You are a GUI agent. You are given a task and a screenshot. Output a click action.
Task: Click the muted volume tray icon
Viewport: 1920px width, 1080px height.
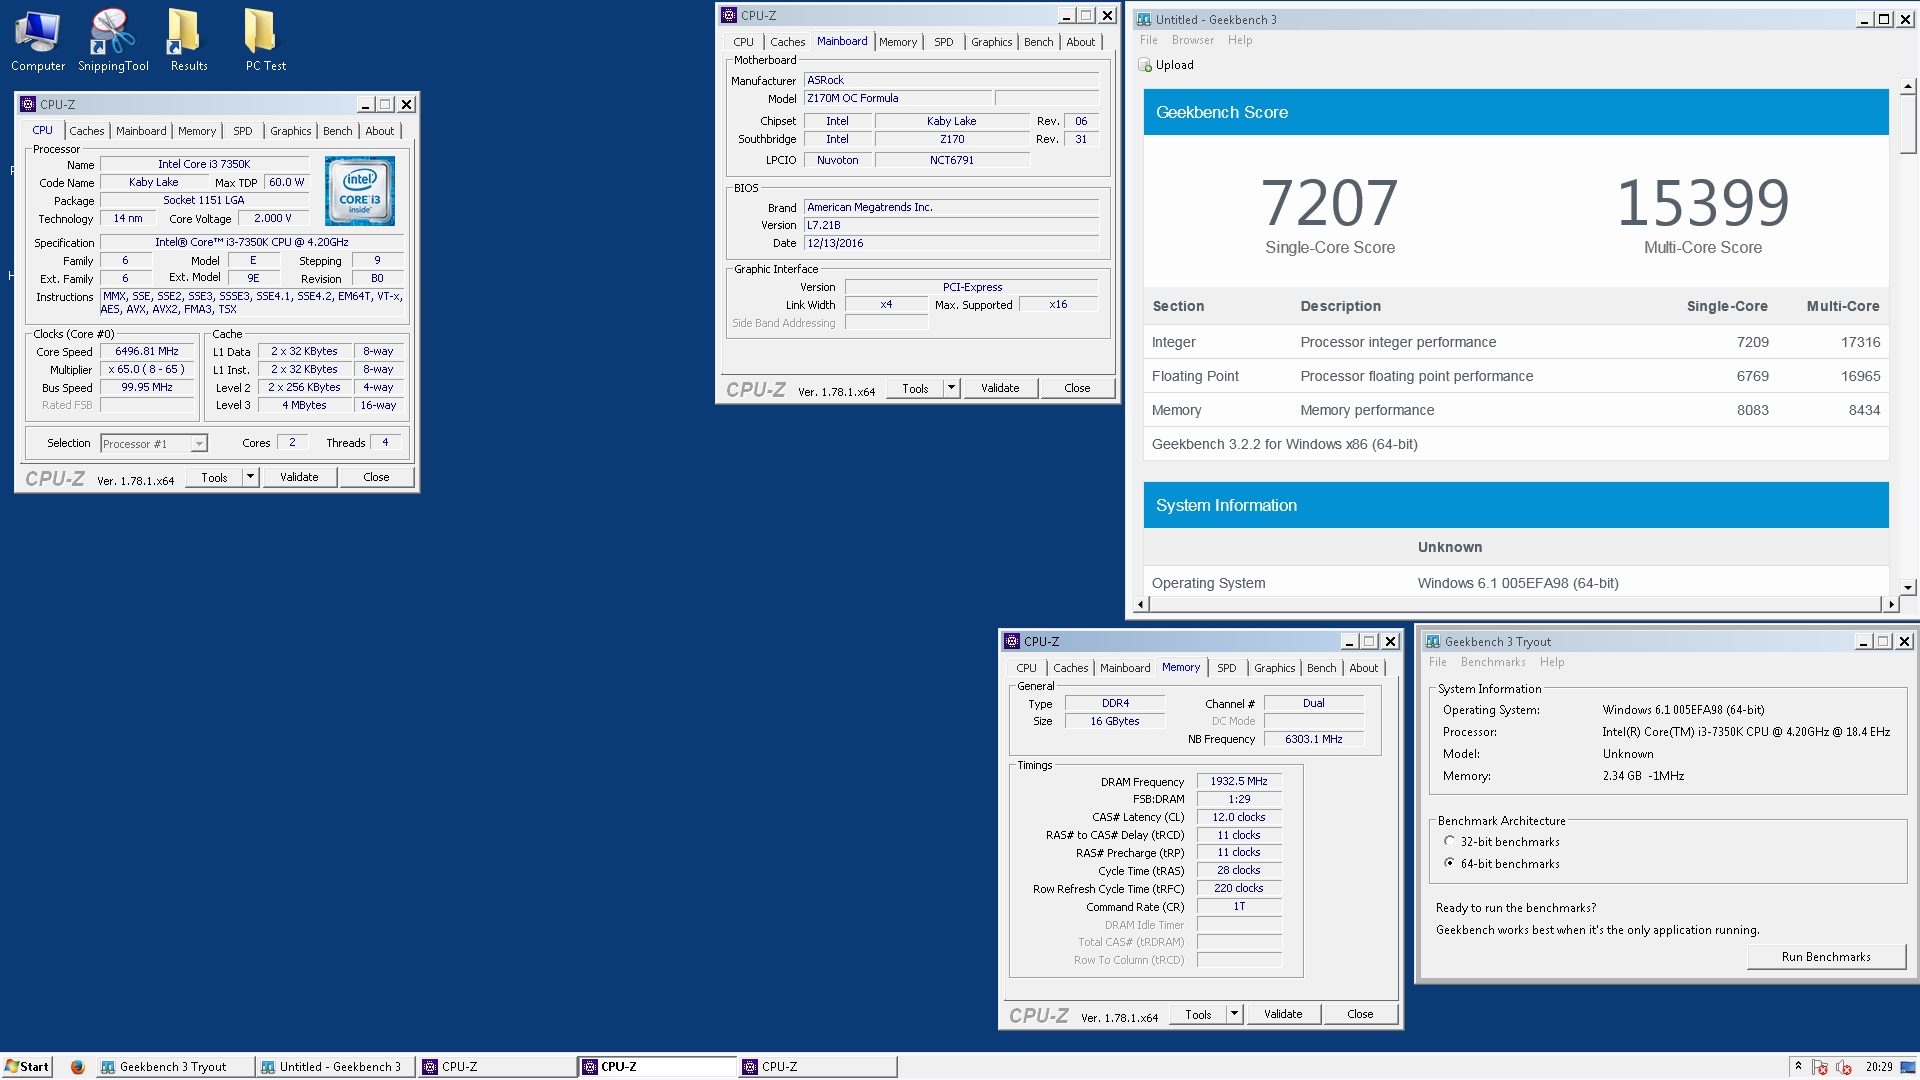[x=1844, y=1067]
